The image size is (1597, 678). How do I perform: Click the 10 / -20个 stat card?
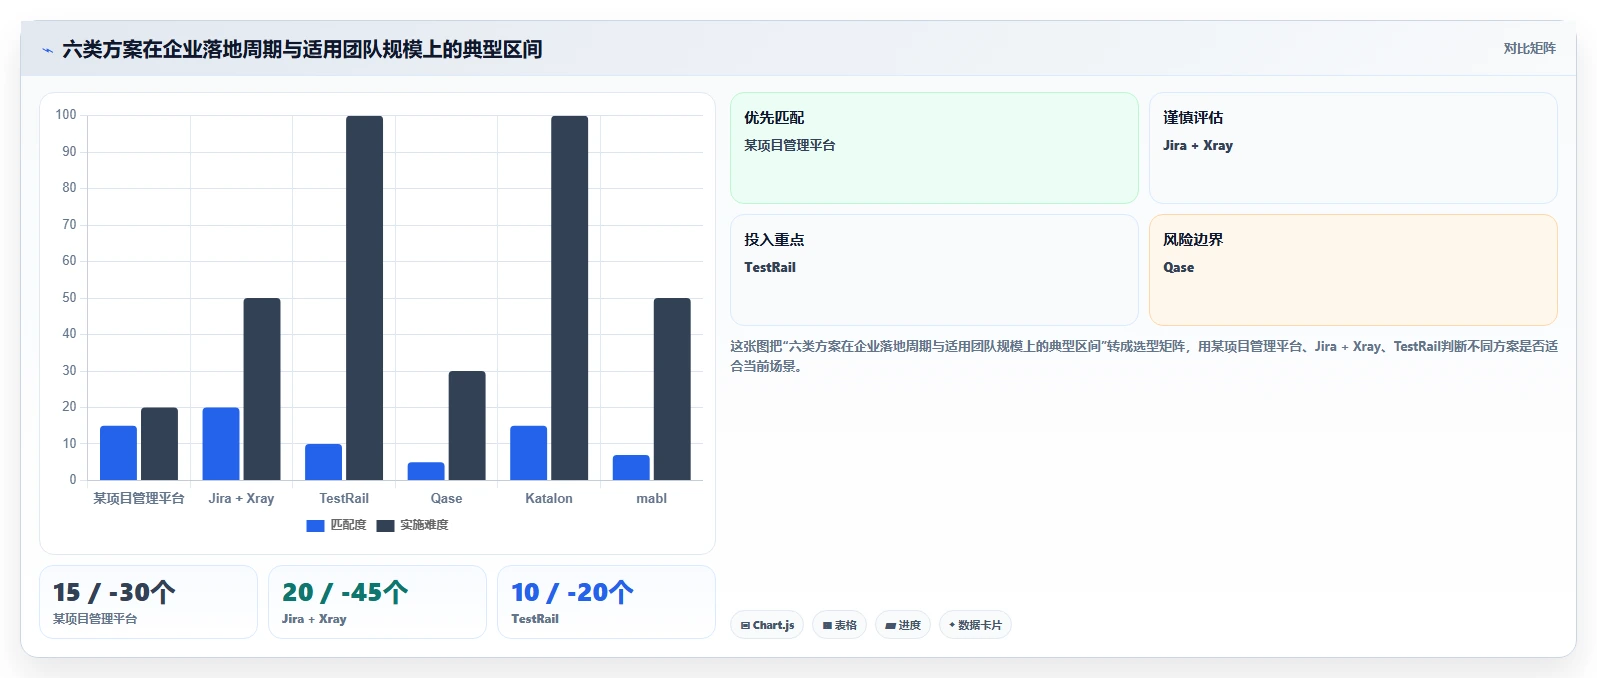(x=606, y=602)
